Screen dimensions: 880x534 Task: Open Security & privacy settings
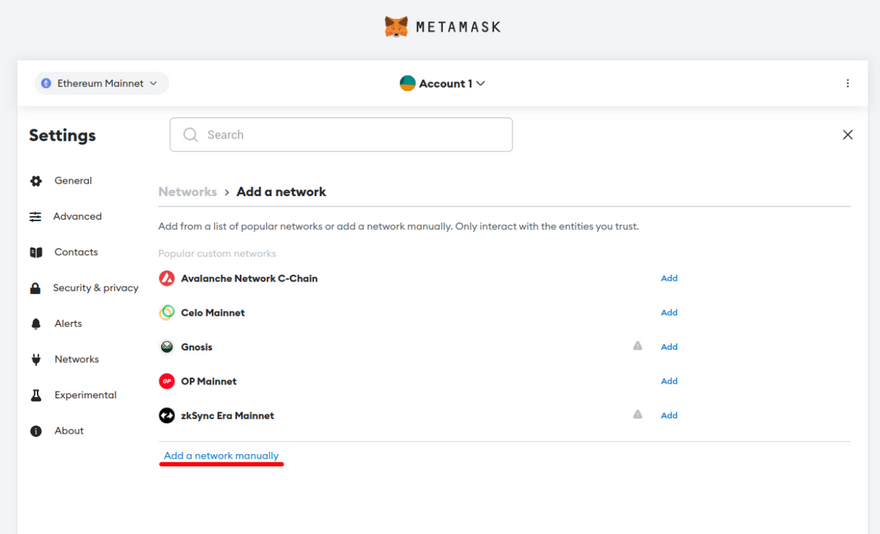click(96, 288)
